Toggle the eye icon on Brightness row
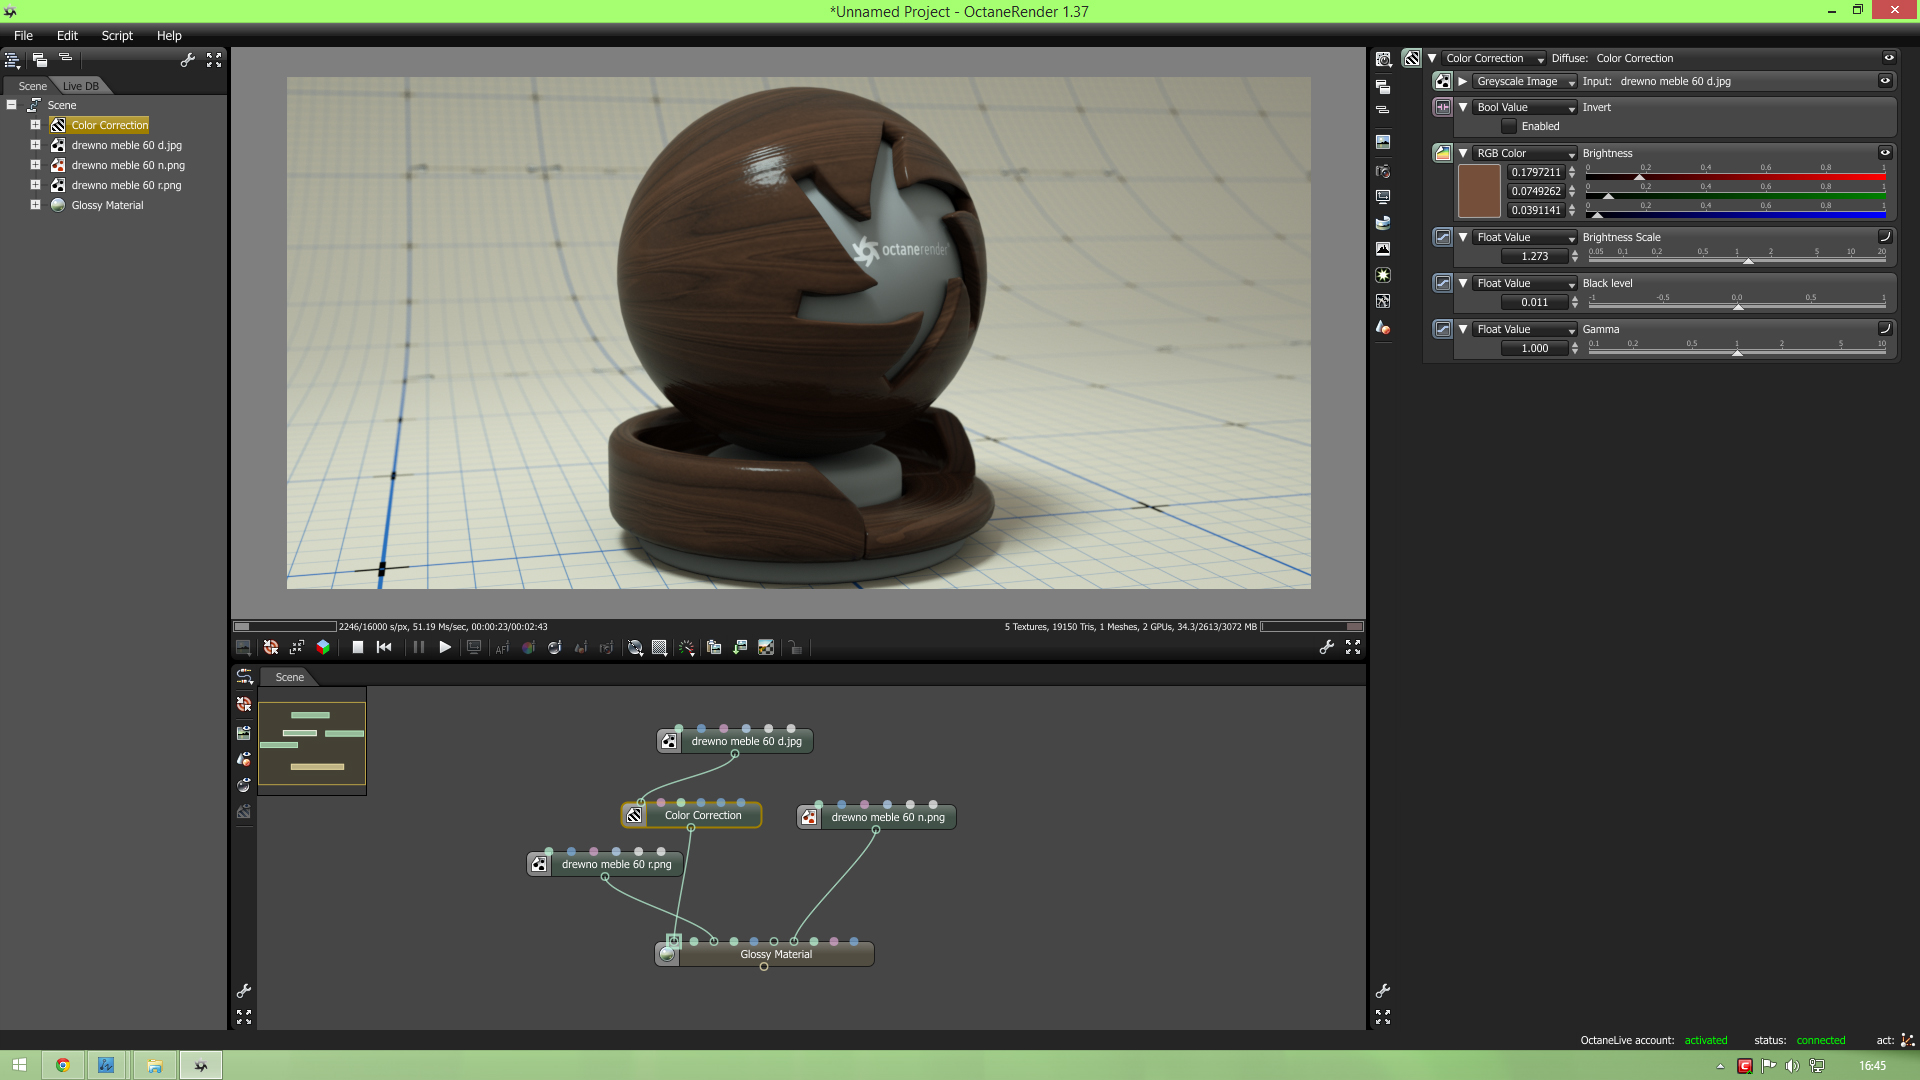Viewport: 1920px width, 1080px height. coord(1885,153)
